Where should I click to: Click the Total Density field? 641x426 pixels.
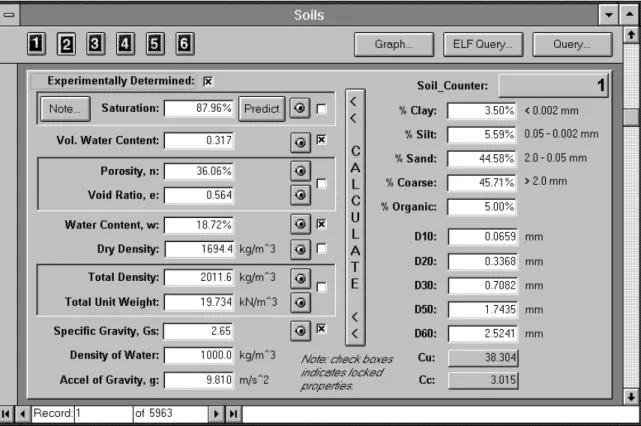(x=199, y=277)
